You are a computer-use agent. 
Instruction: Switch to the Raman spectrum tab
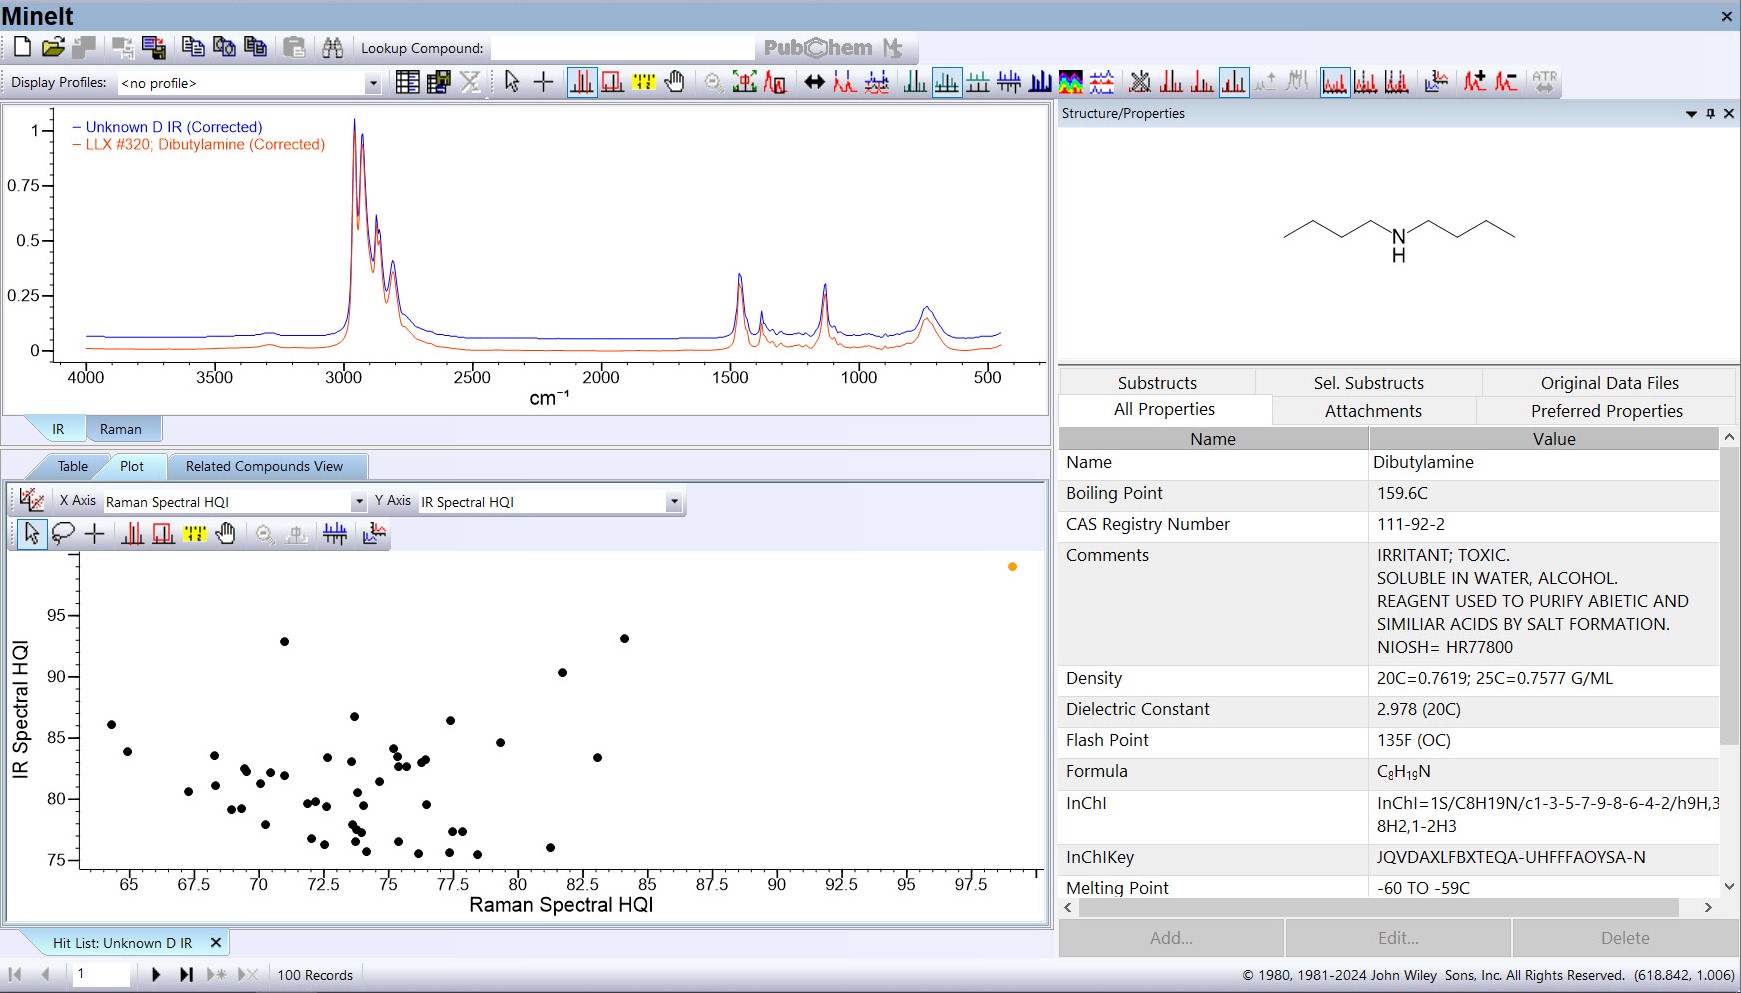pyautogui.click(x=121, y=429)
